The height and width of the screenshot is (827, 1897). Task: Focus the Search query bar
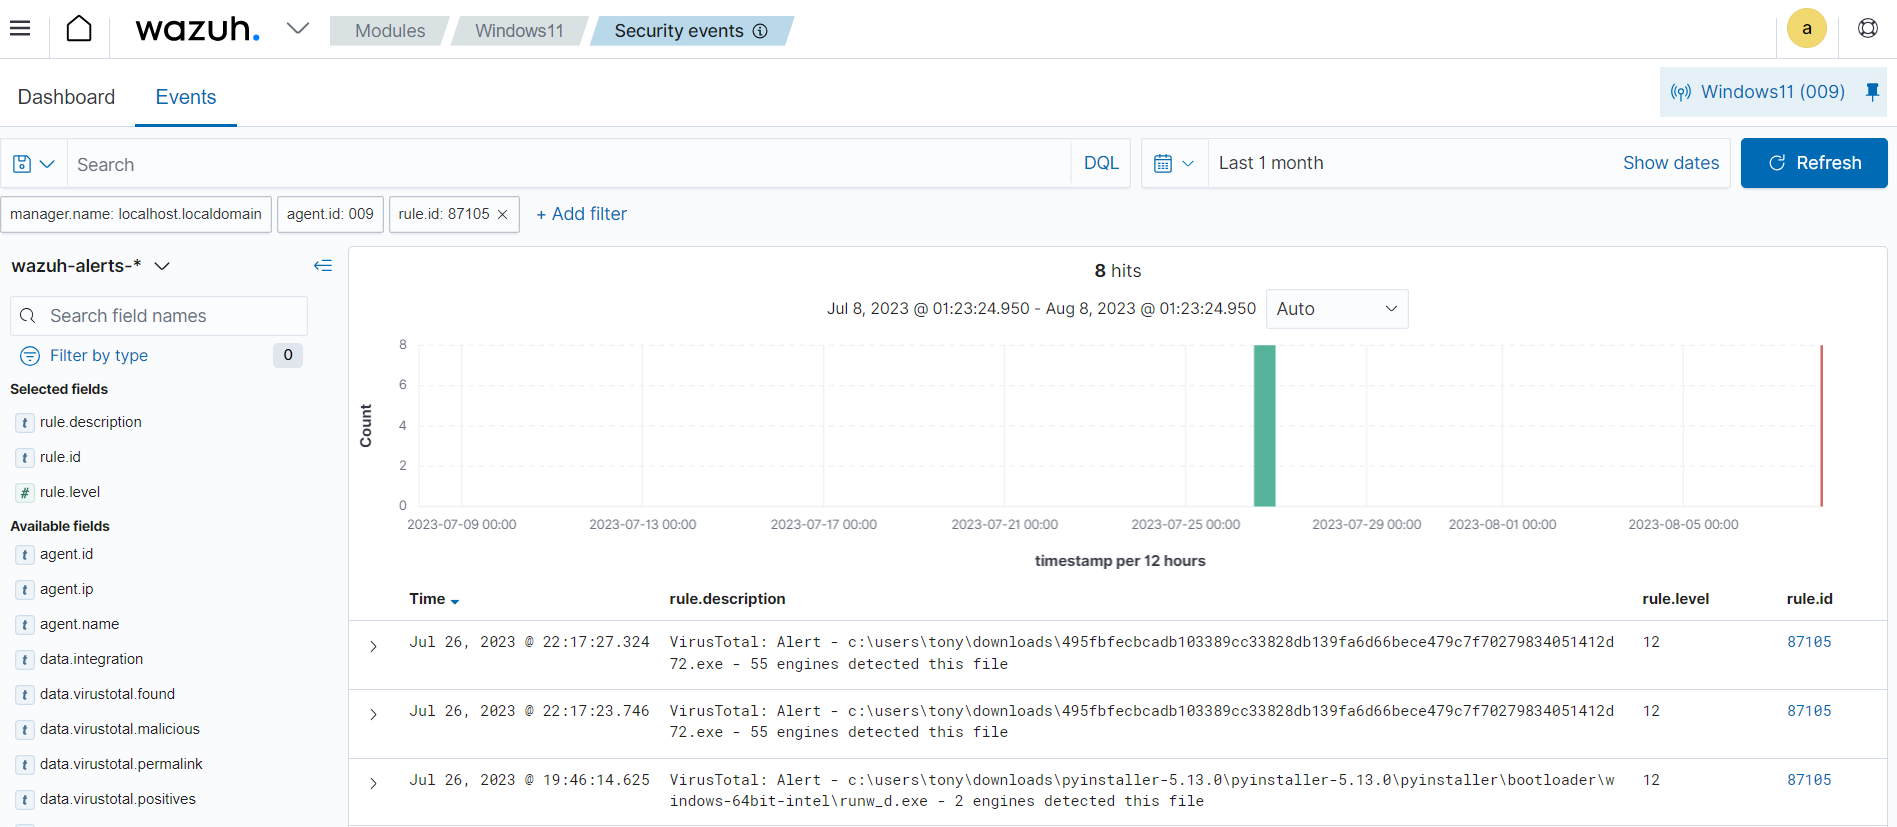click(x=570, y=164)
